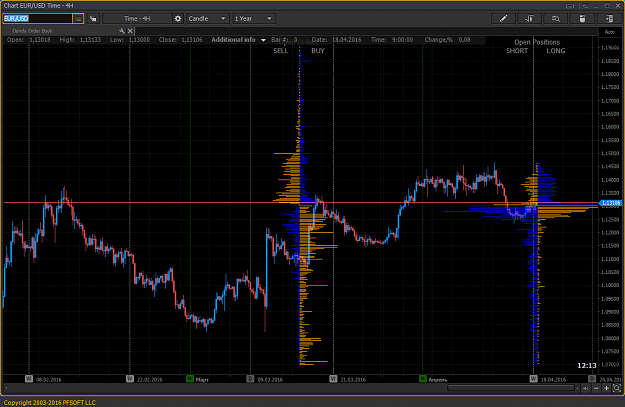Image resolution: width=625 pixels, height=407 pixels.
Task: Click the instrument list icon in toolbar
Action: (x=93, y=18)
